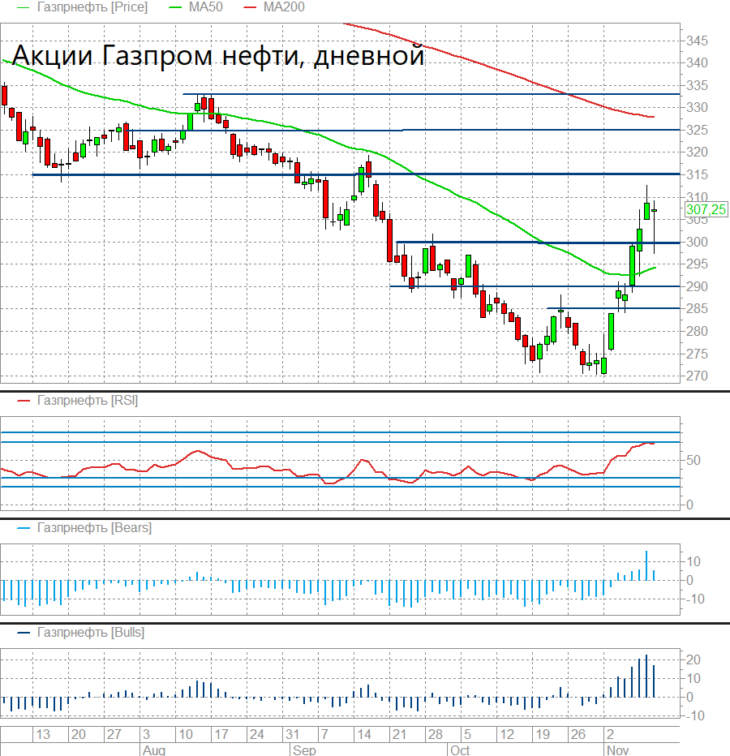Click price axis value 325

697,130
